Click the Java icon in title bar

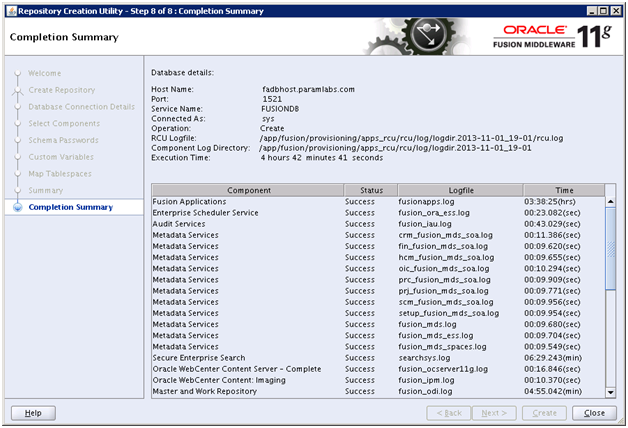[x=12, y=11]
